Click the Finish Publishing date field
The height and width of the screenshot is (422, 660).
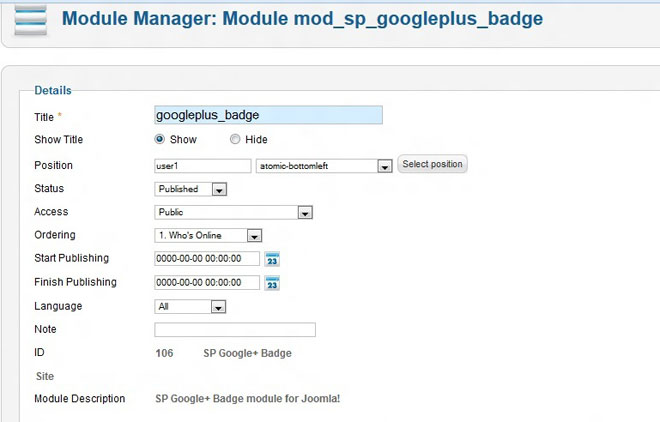point(207,283)
